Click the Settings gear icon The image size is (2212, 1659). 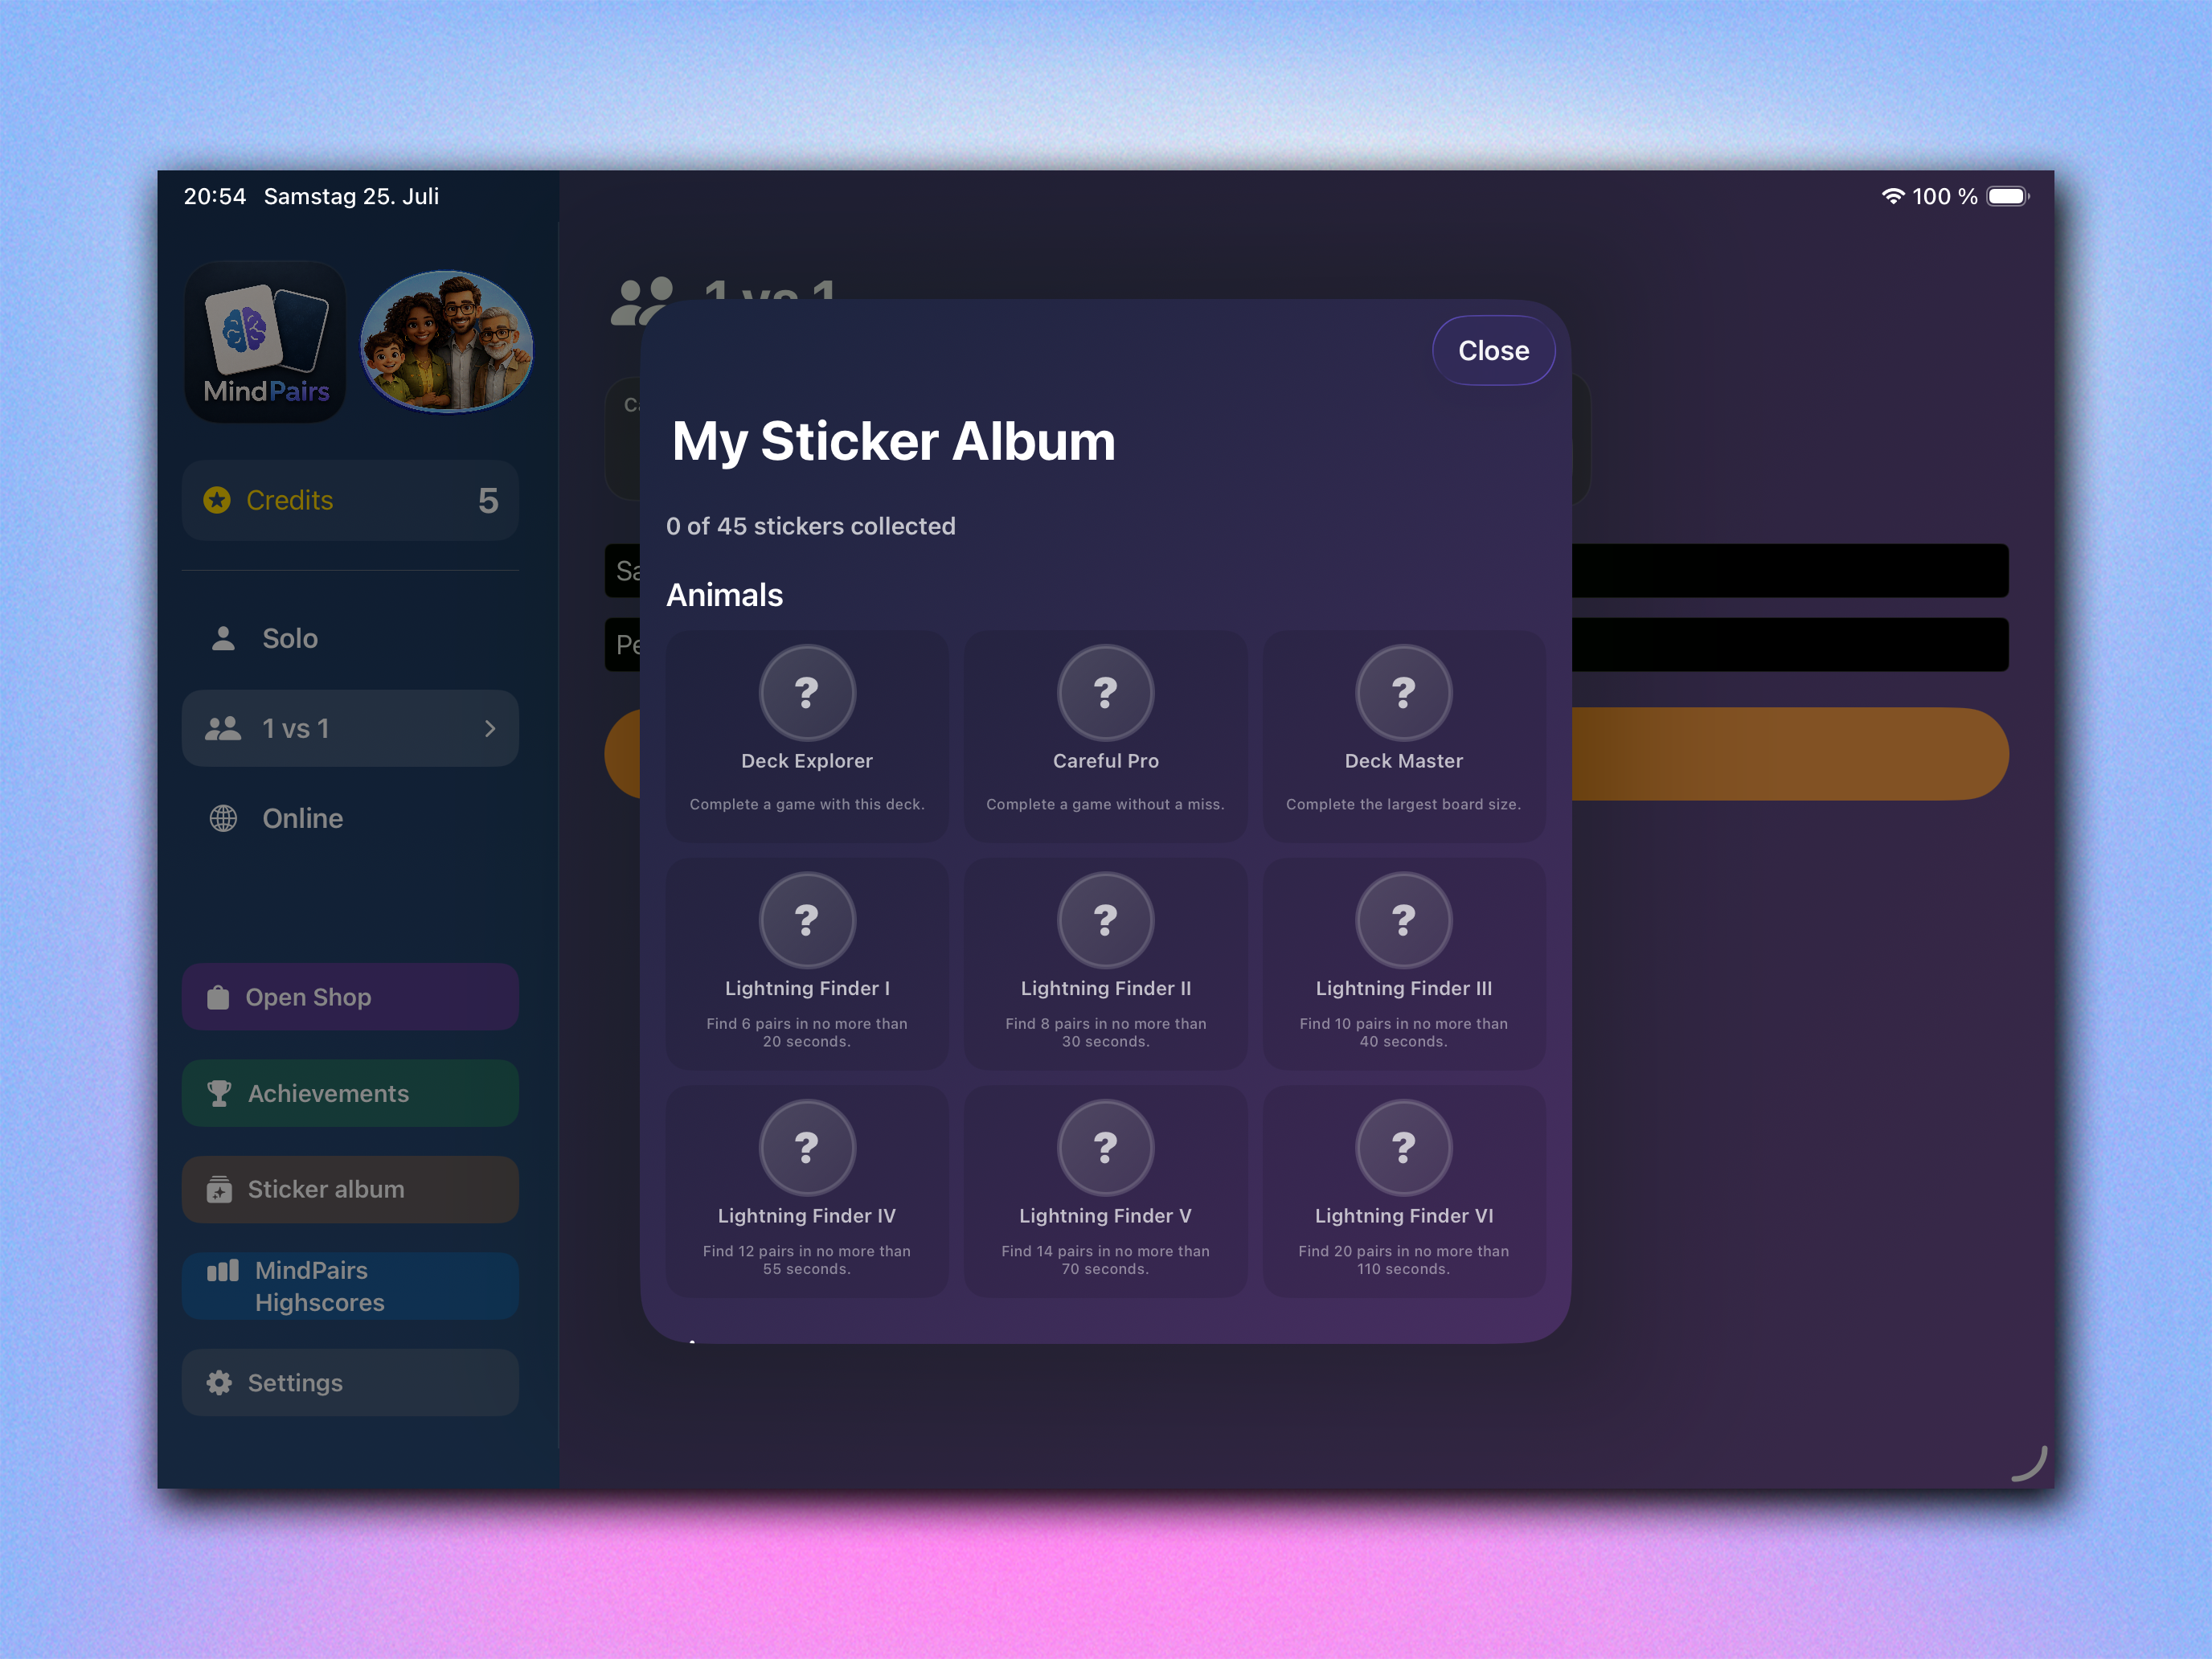[x=219, y=1383]
